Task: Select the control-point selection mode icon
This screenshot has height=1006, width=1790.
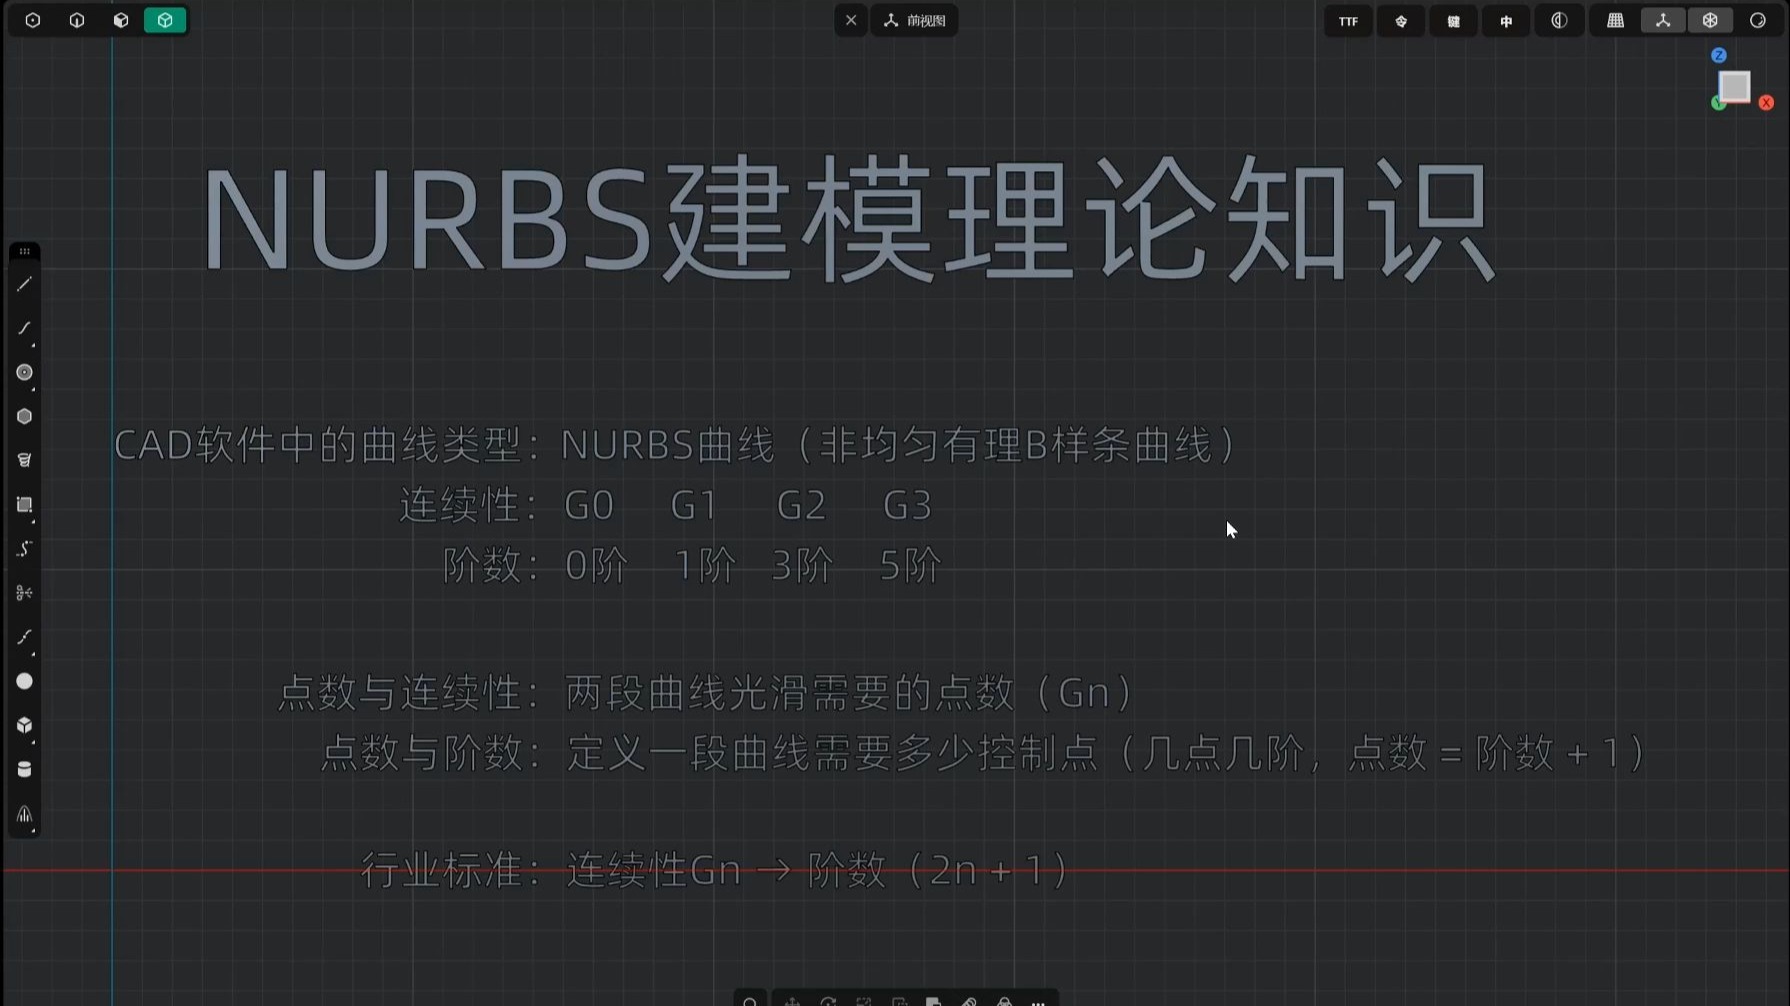Action: [x=33, y=20]
